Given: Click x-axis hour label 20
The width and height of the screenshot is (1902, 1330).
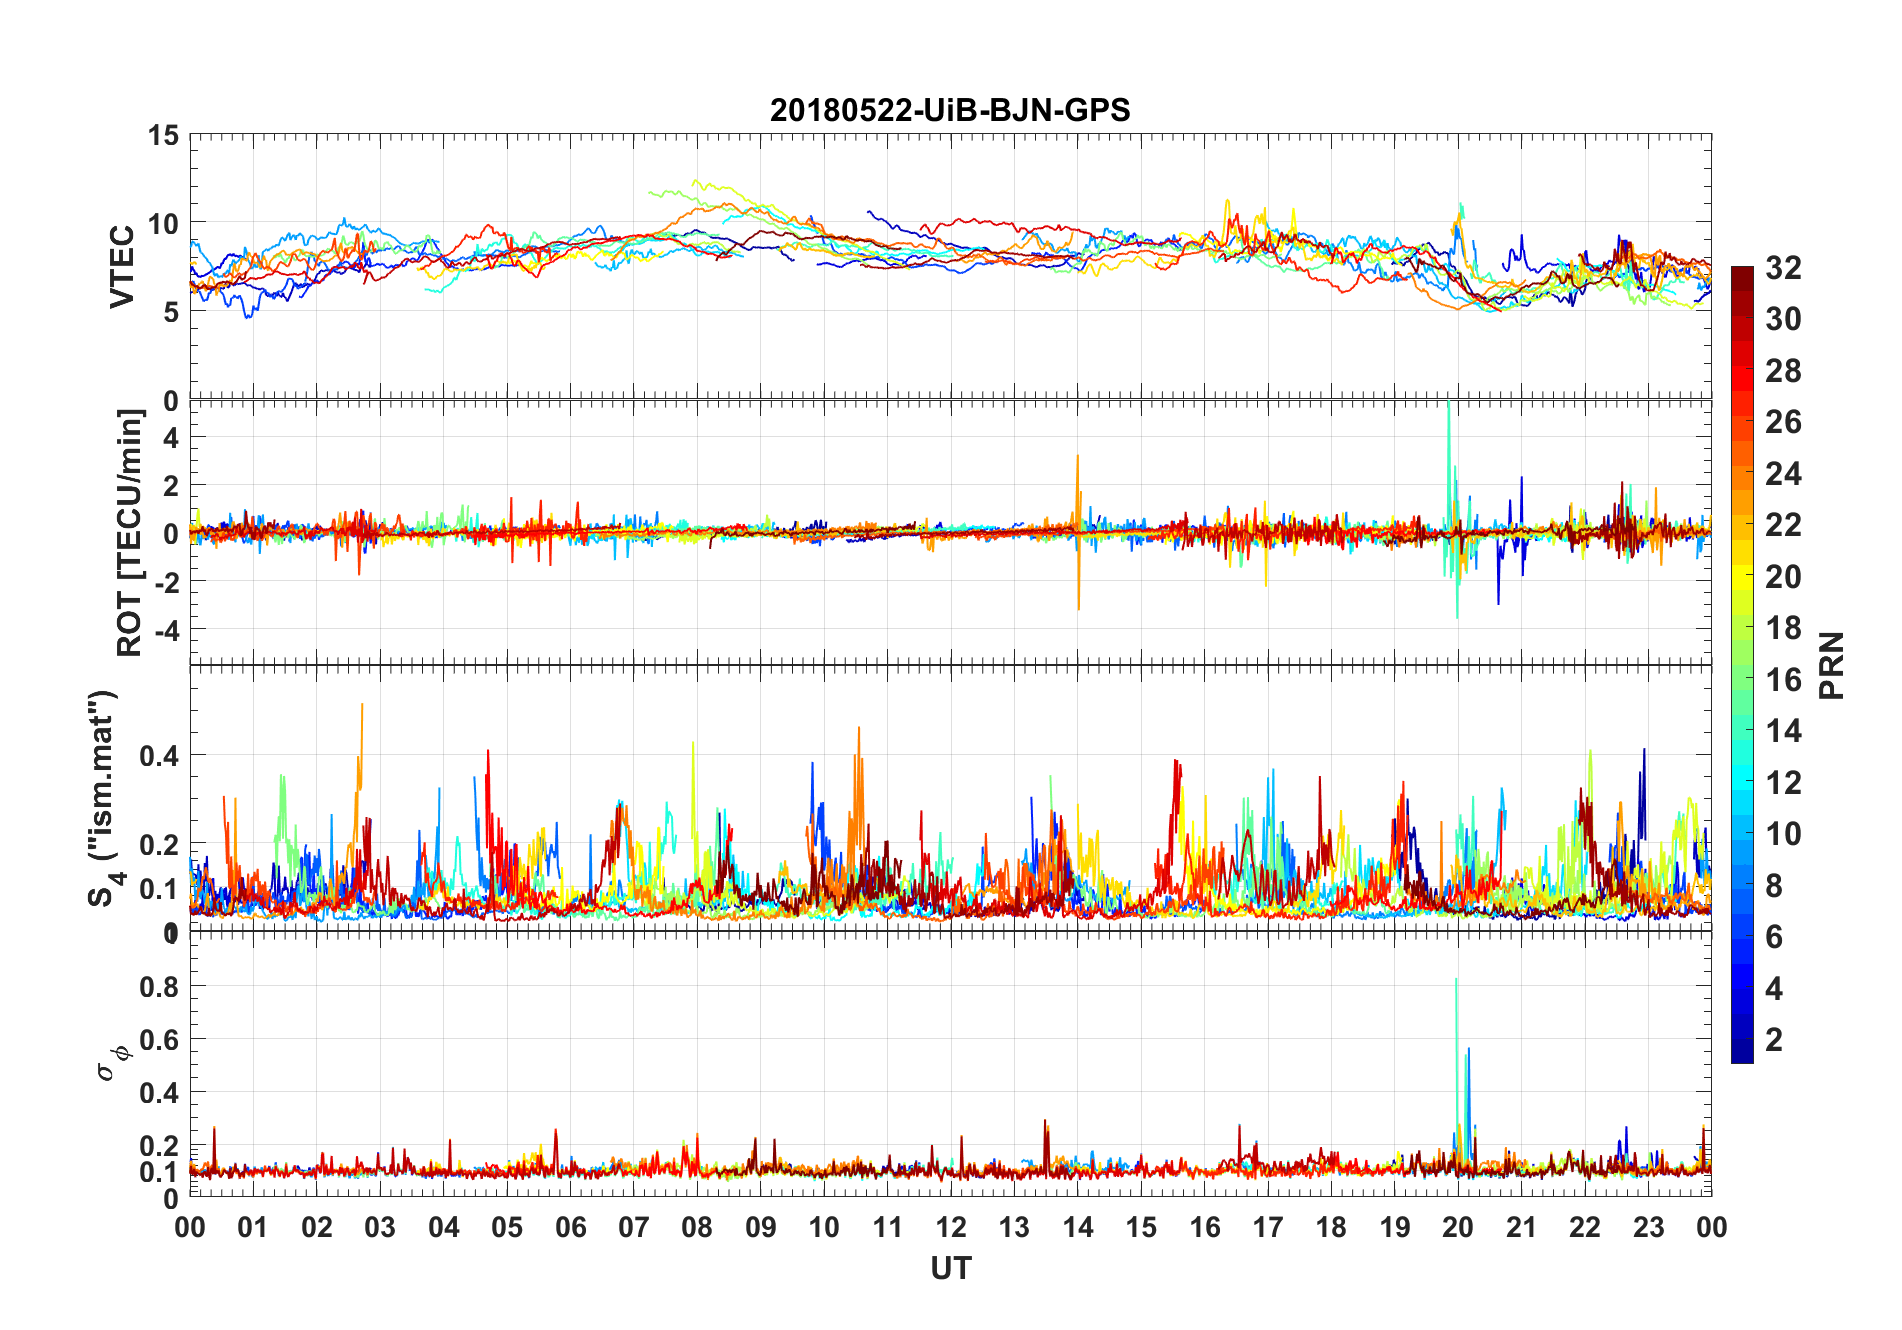Looking at the screenshot, I should 1458,1228.
